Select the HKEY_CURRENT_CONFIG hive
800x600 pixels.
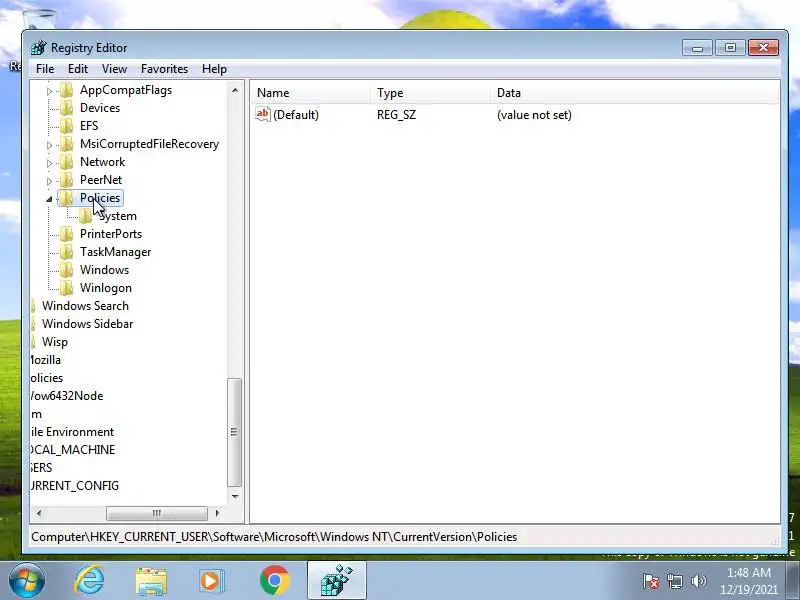point(74,486)
